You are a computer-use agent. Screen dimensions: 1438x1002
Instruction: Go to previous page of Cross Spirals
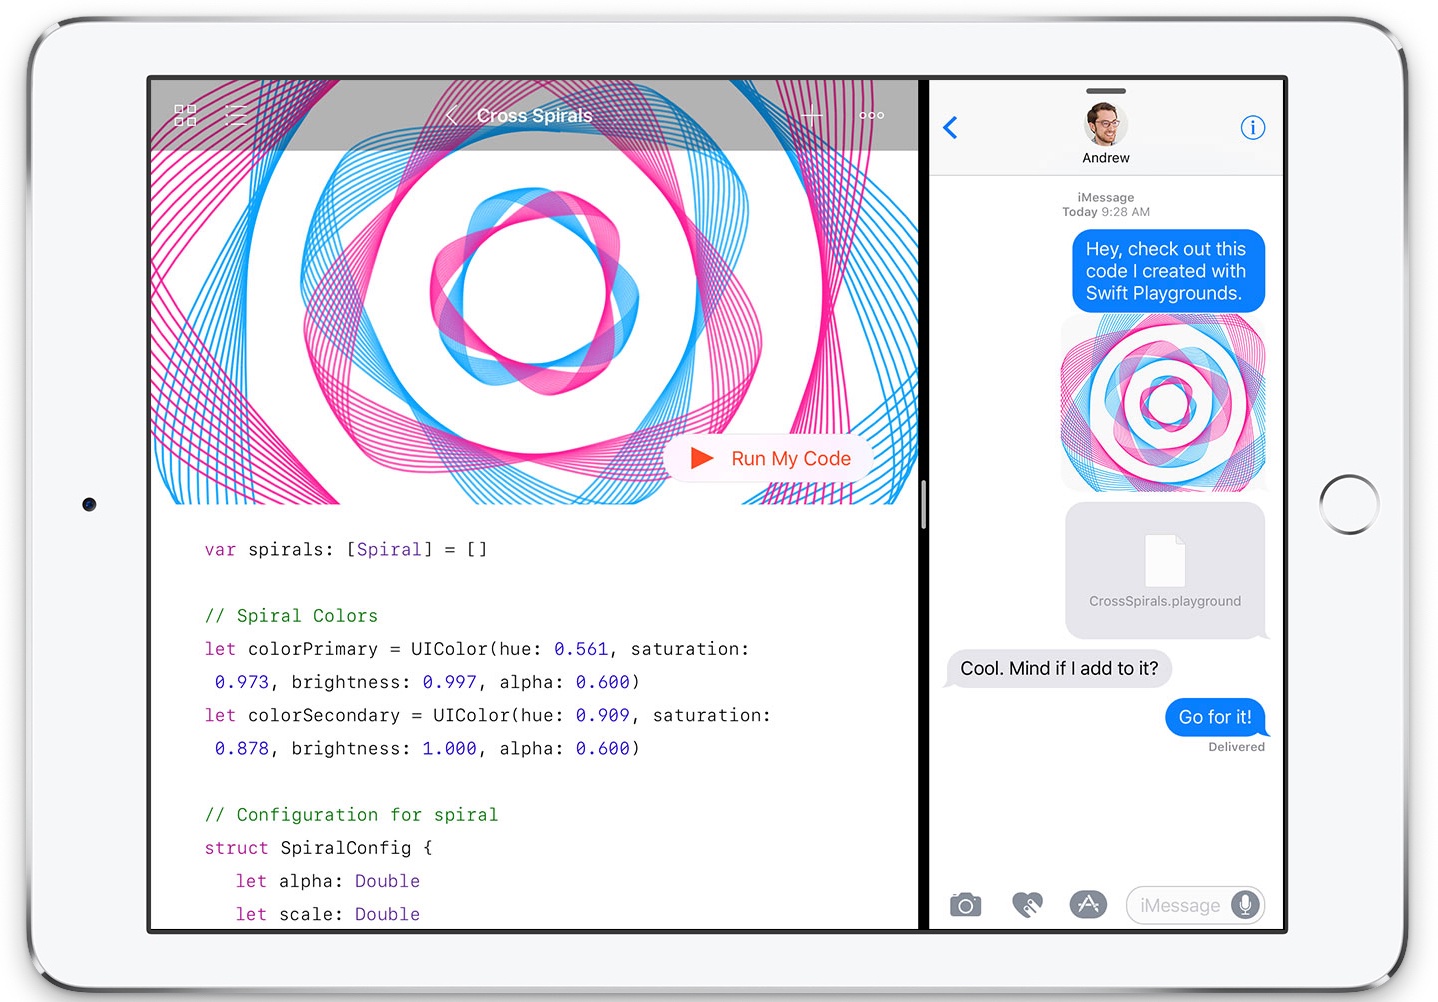pyautogui.click(x=451, y=116)
